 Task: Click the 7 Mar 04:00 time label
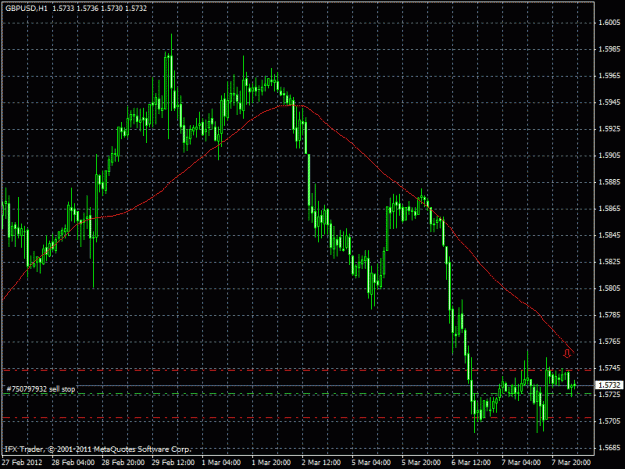(521, 462)
